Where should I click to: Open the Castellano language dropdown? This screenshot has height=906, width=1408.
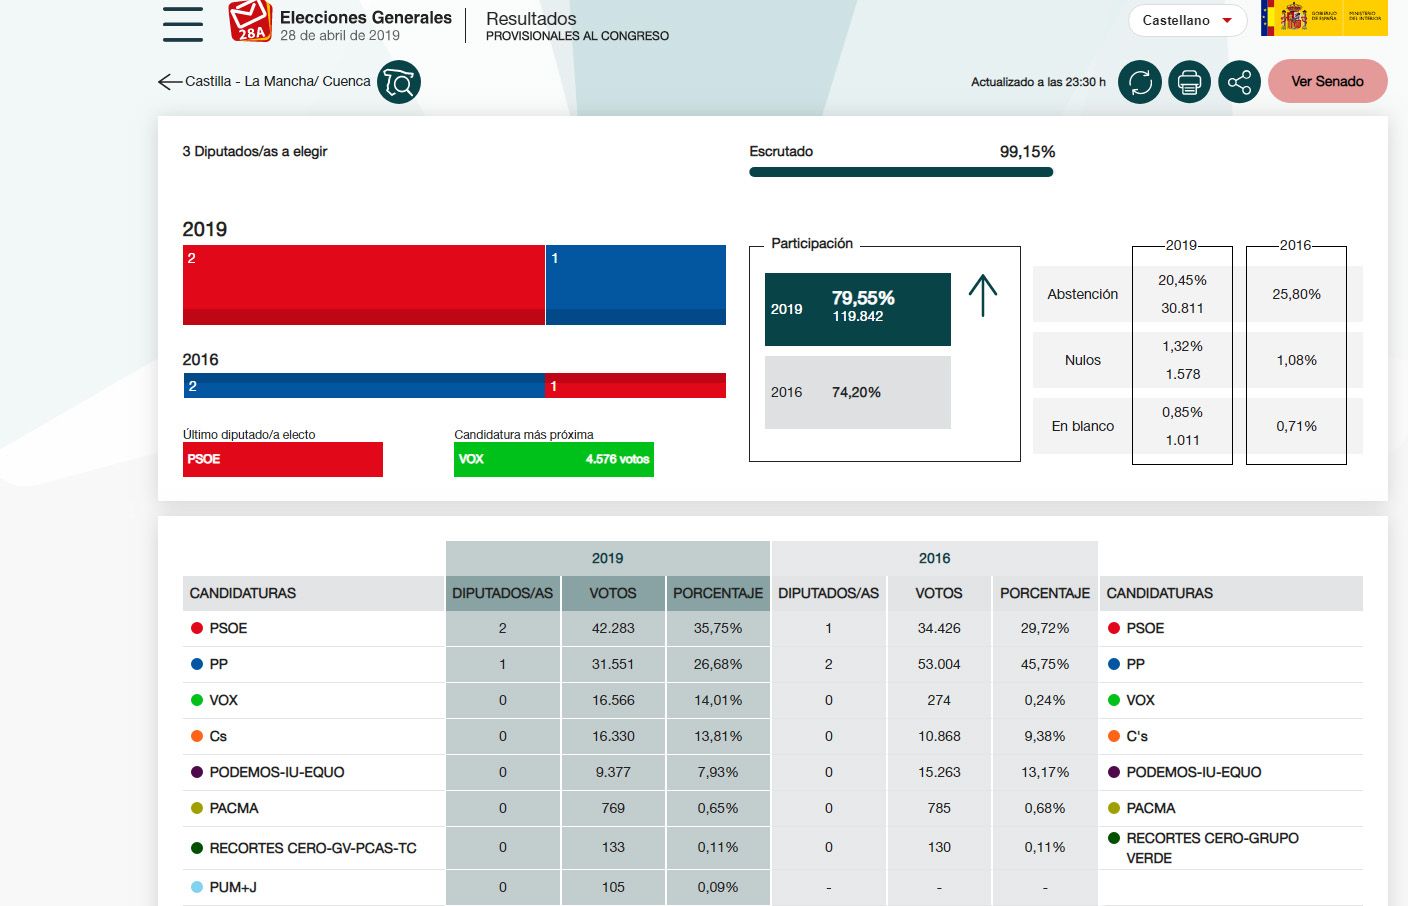pos(1187,20)
